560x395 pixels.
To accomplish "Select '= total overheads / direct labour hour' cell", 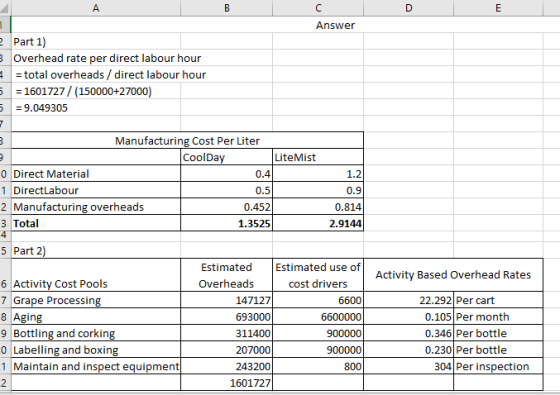I will point(96,74).
